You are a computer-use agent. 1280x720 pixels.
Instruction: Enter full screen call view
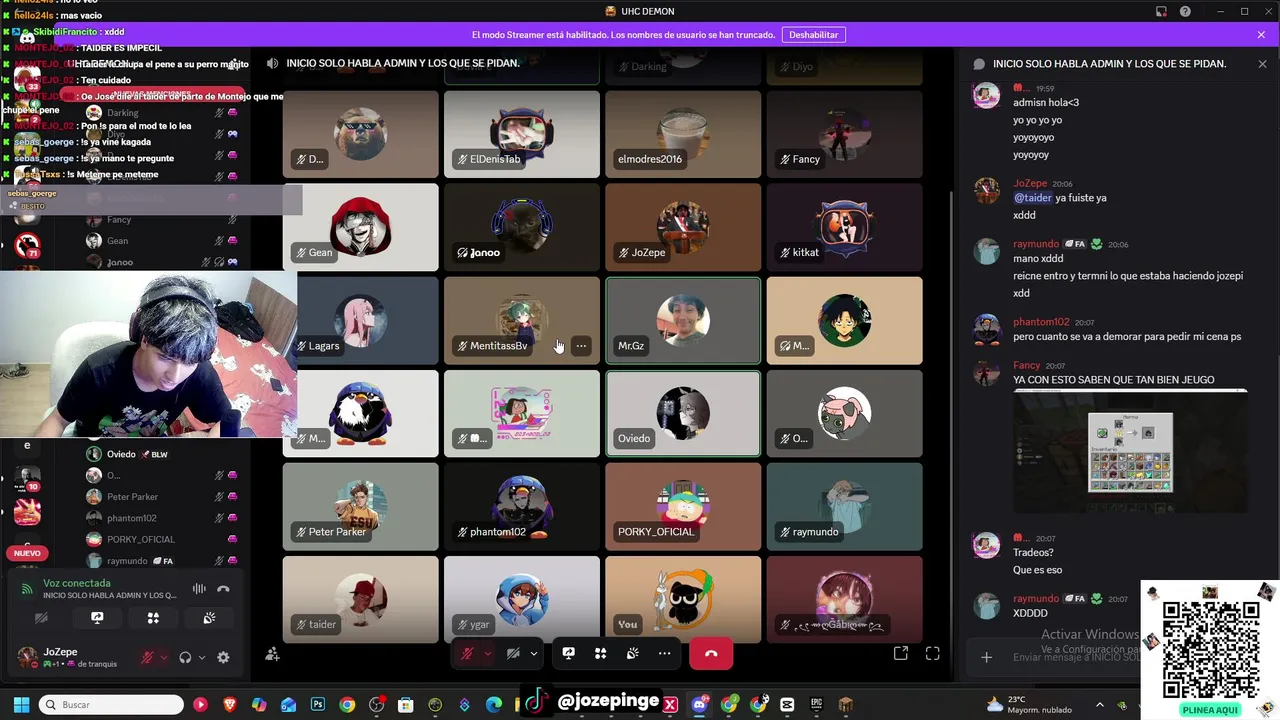pos(932,653)
